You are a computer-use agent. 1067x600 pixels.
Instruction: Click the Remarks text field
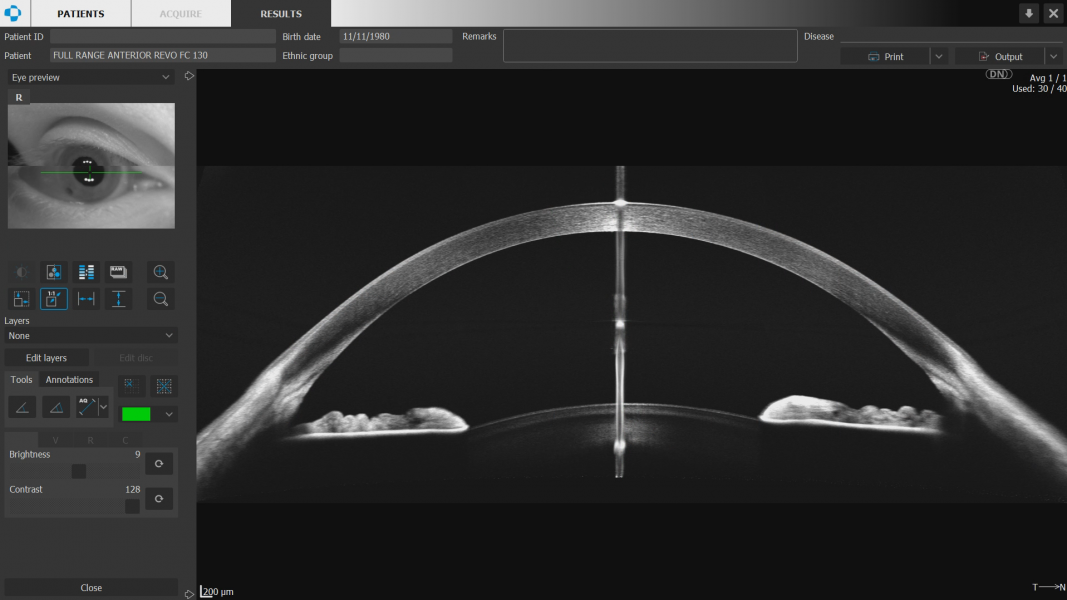[x=650, y=46]
